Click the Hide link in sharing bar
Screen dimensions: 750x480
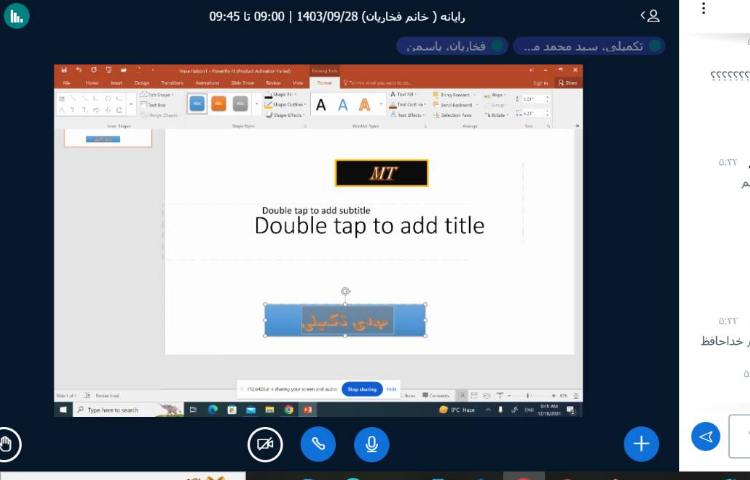tap(391, 389)
